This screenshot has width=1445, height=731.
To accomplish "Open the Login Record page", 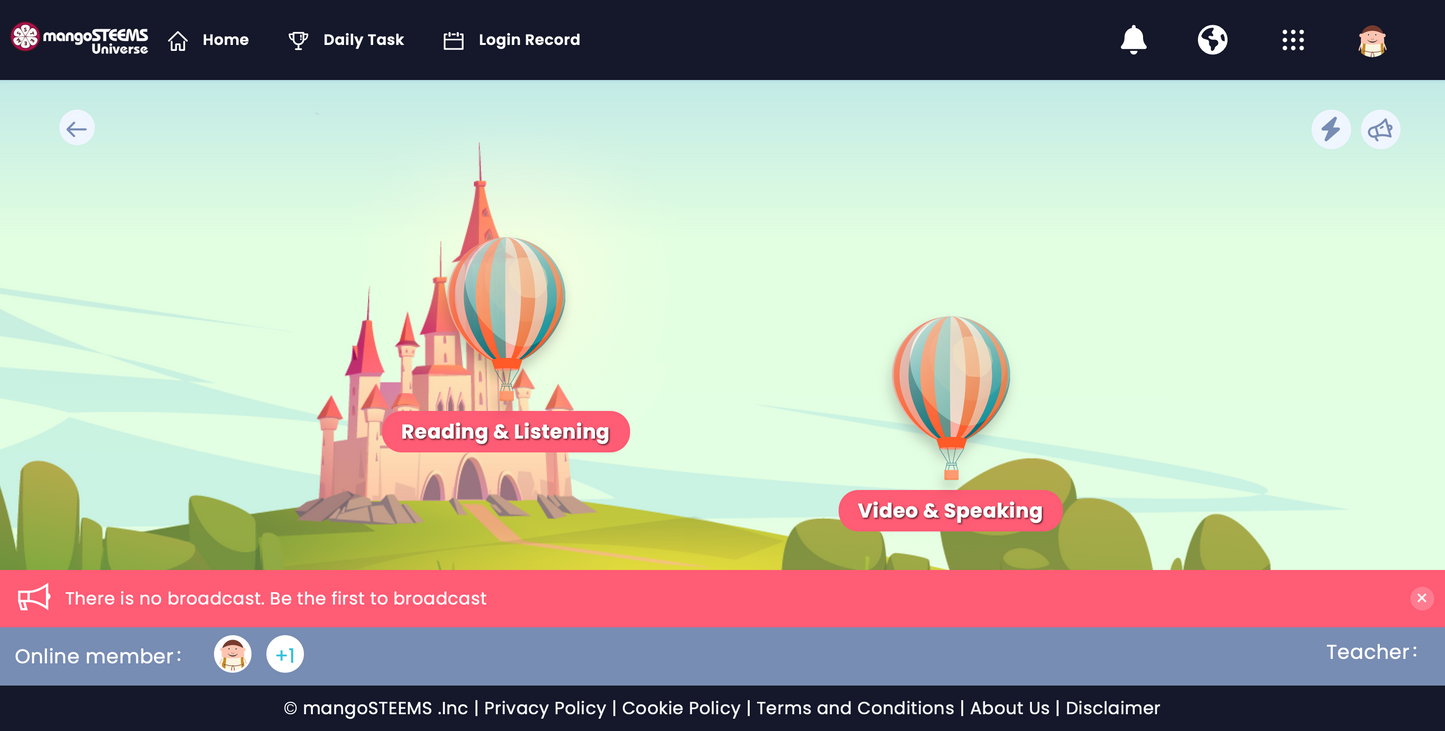I will (511, 40).
